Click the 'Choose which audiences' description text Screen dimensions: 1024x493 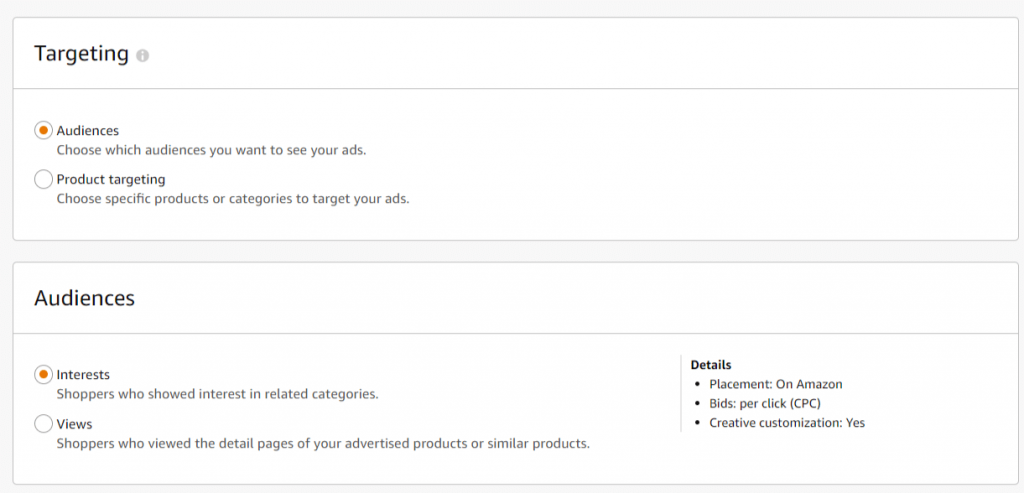[212, 150]
